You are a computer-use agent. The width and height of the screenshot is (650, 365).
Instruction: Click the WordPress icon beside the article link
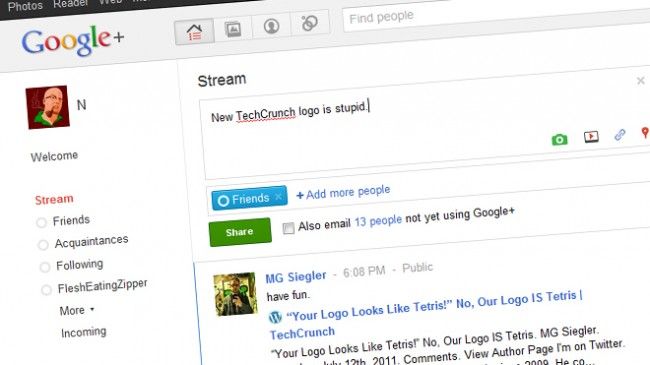[275, 317]
